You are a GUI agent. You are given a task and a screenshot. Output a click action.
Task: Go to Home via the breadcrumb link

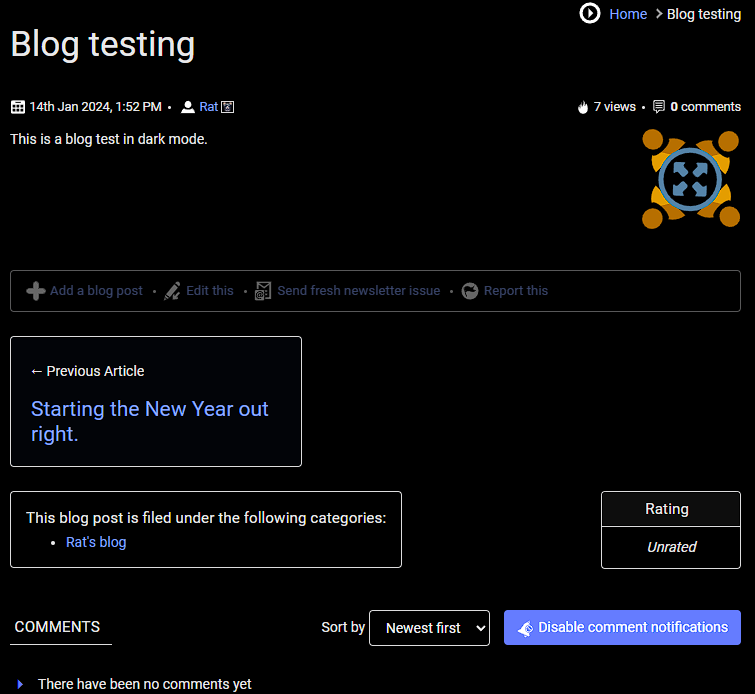tap(628, 14)
